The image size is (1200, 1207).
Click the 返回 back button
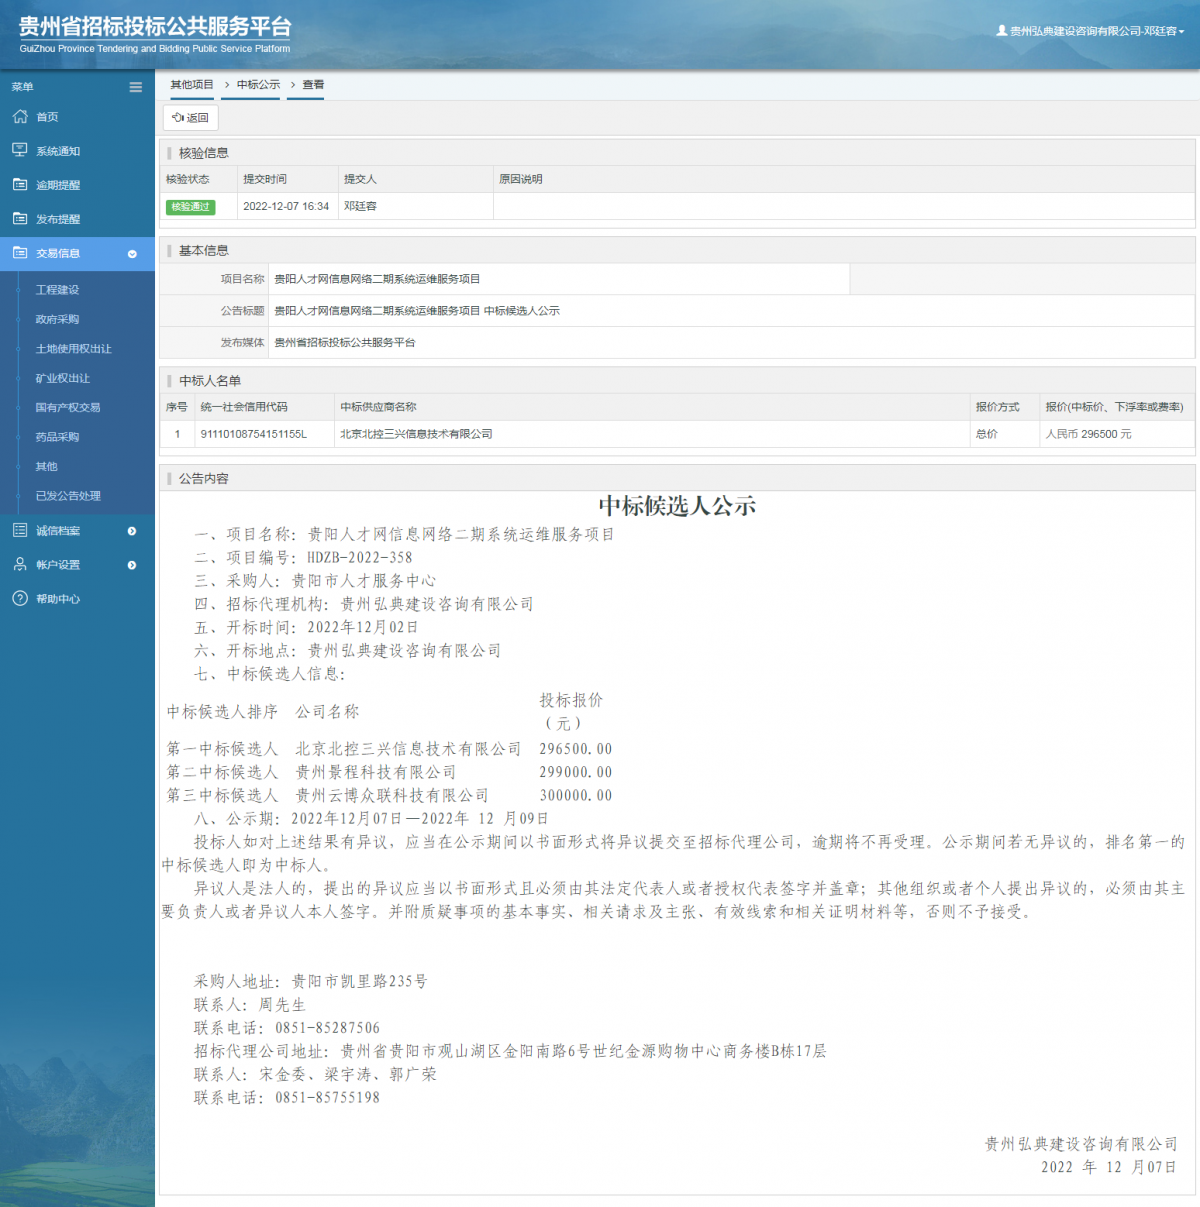pos(190,118)
